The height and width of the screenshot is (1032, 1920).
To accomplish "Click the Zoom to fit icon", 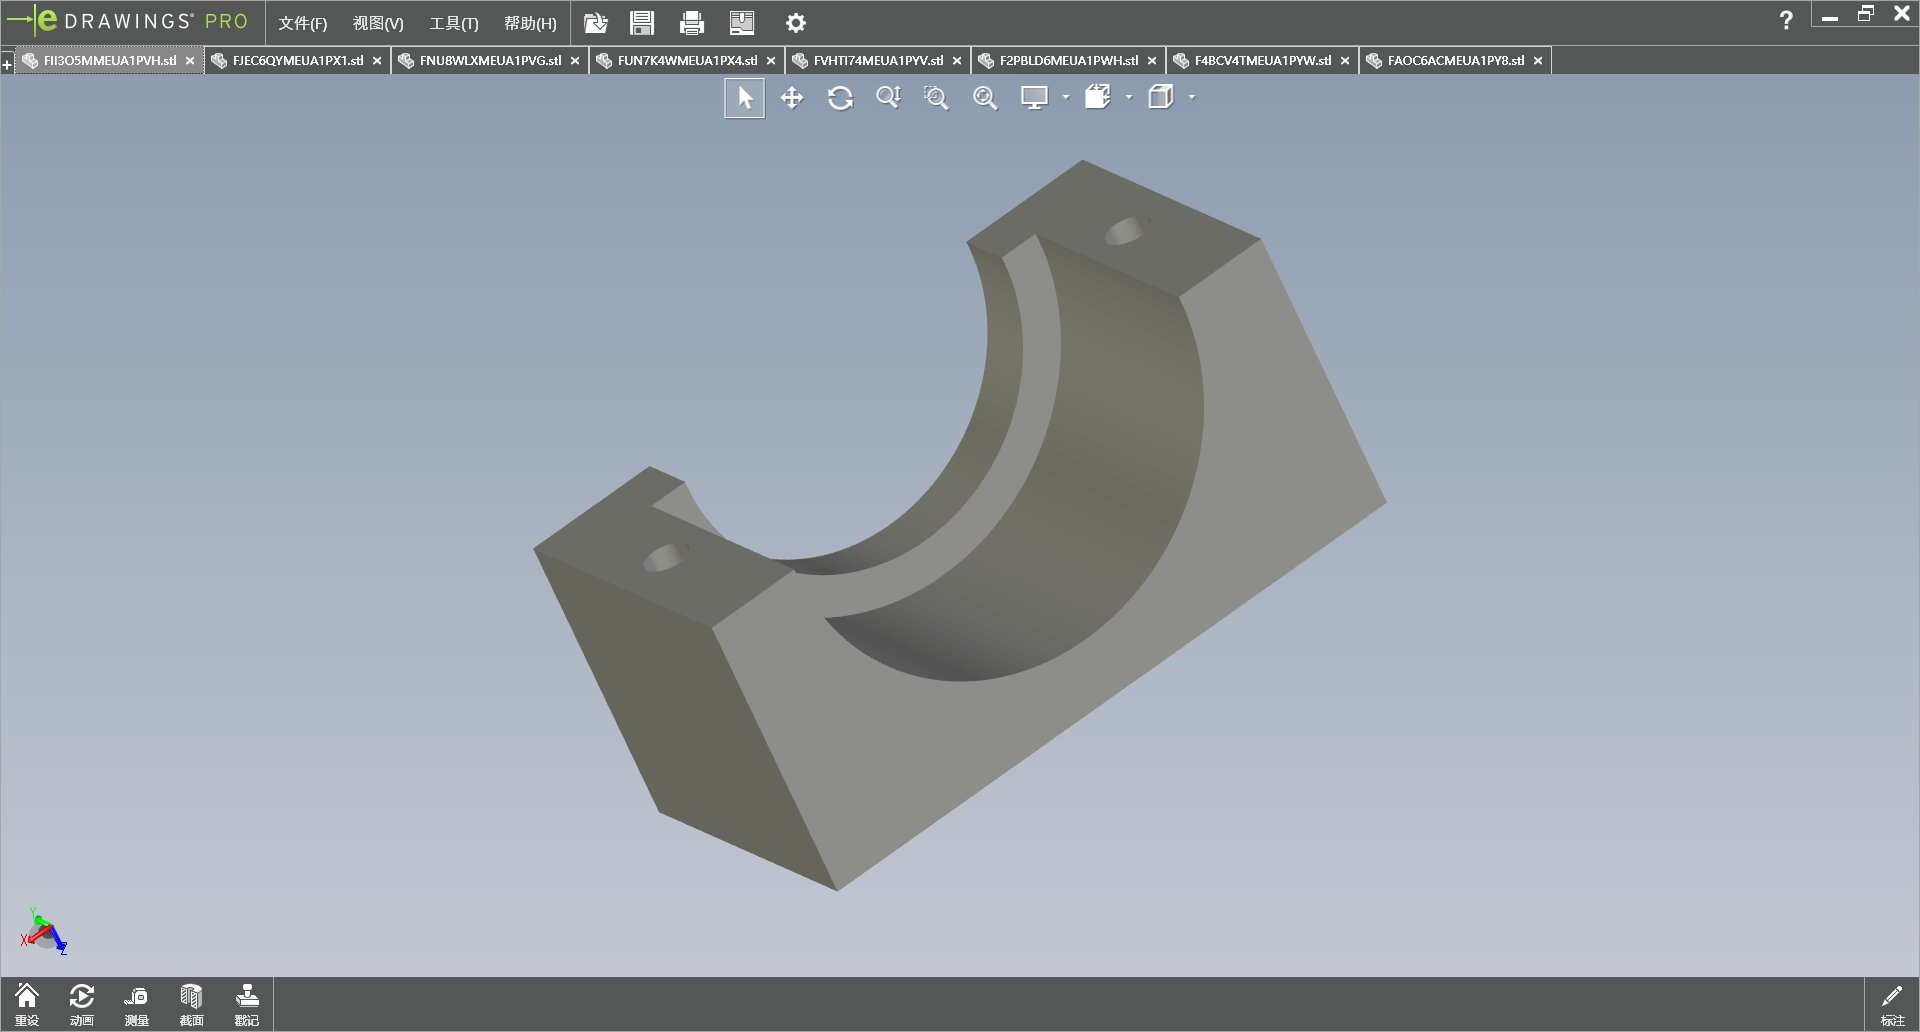I will 985,98.
